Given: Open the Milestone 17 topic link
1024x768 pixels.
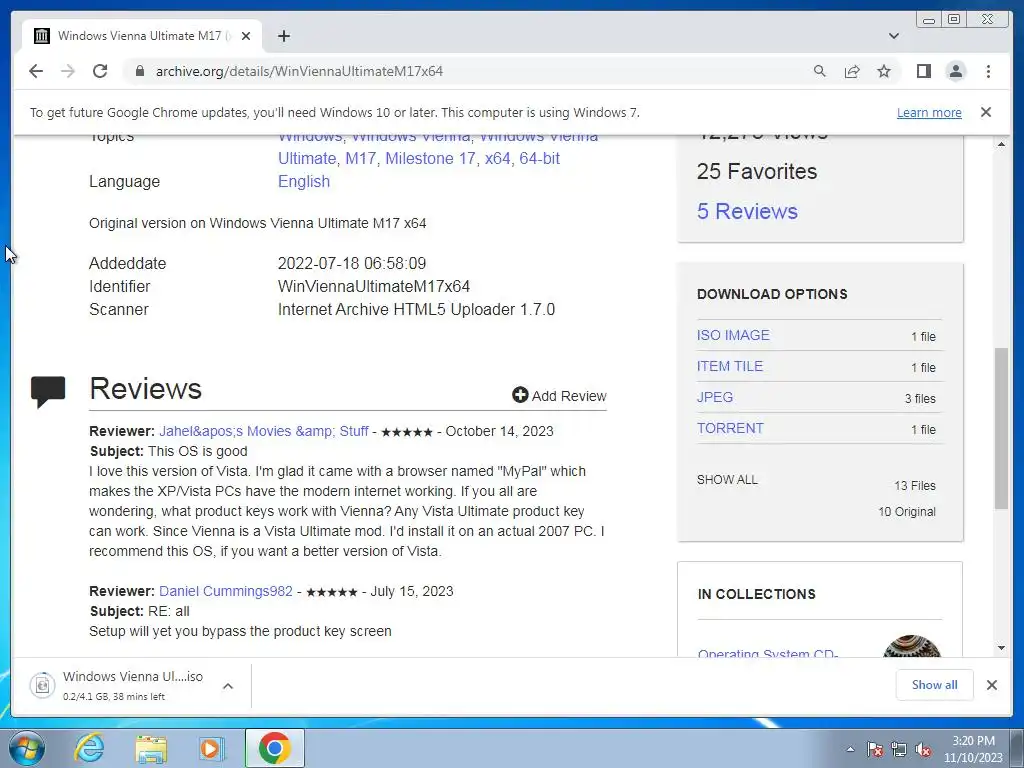Looking at the screenshot, I should [x=430, y=159].
